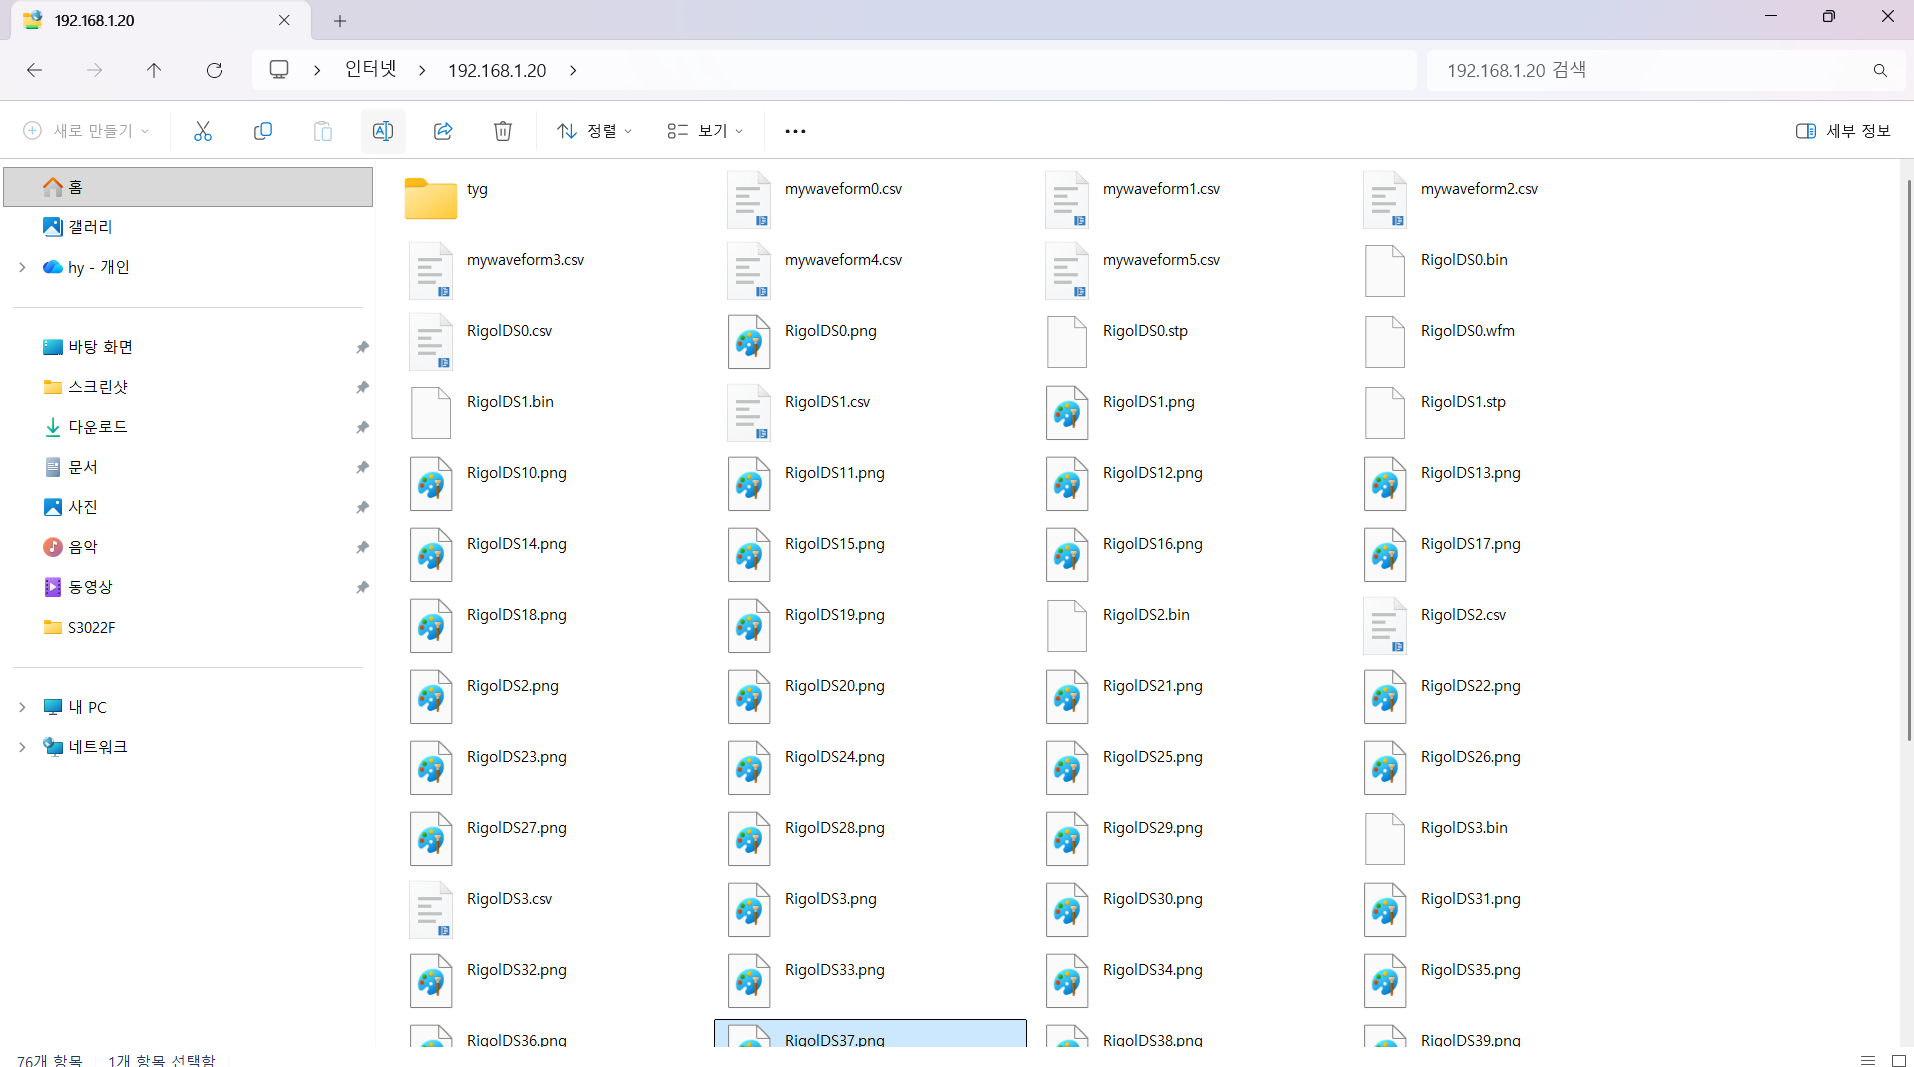Image resolution: width=1914 pixels, height=1067 pixels.
Task: Refresh the current folder view
Action: tap(214, 70)
